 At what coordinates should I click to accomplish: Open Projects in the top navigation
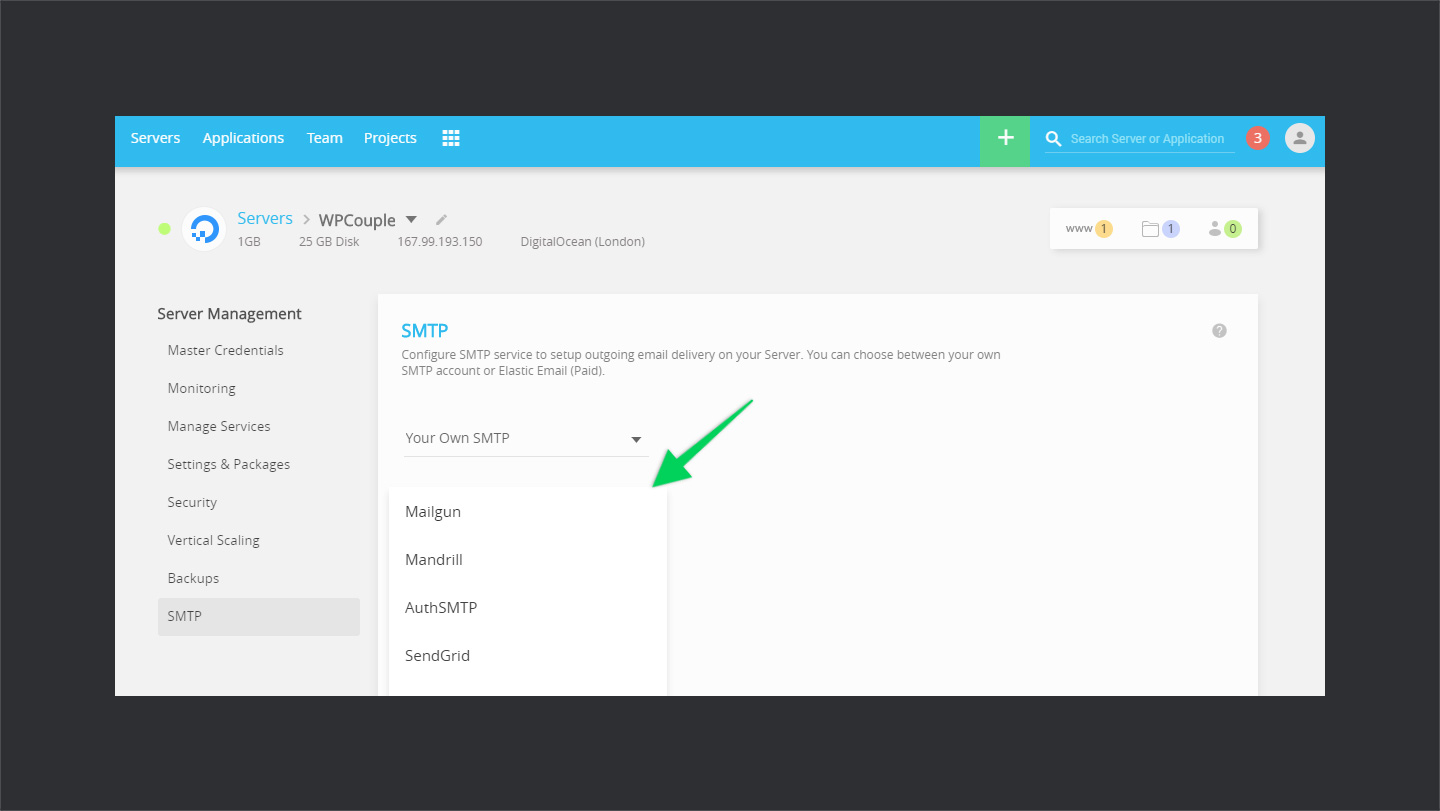(390, 138)
